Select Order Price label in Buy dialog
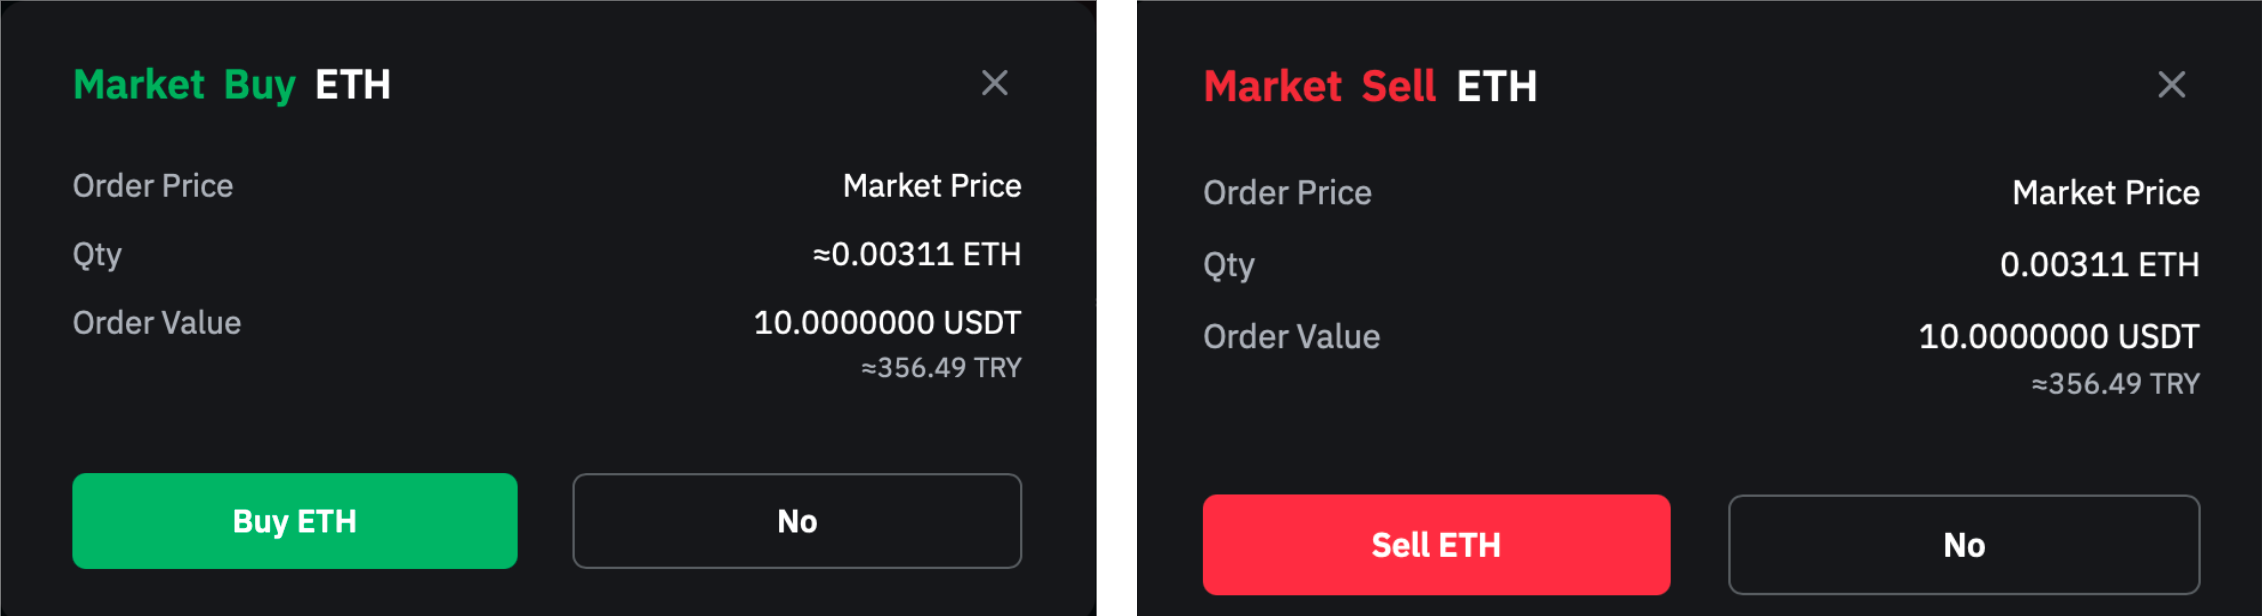 click(x=153, y=186)
